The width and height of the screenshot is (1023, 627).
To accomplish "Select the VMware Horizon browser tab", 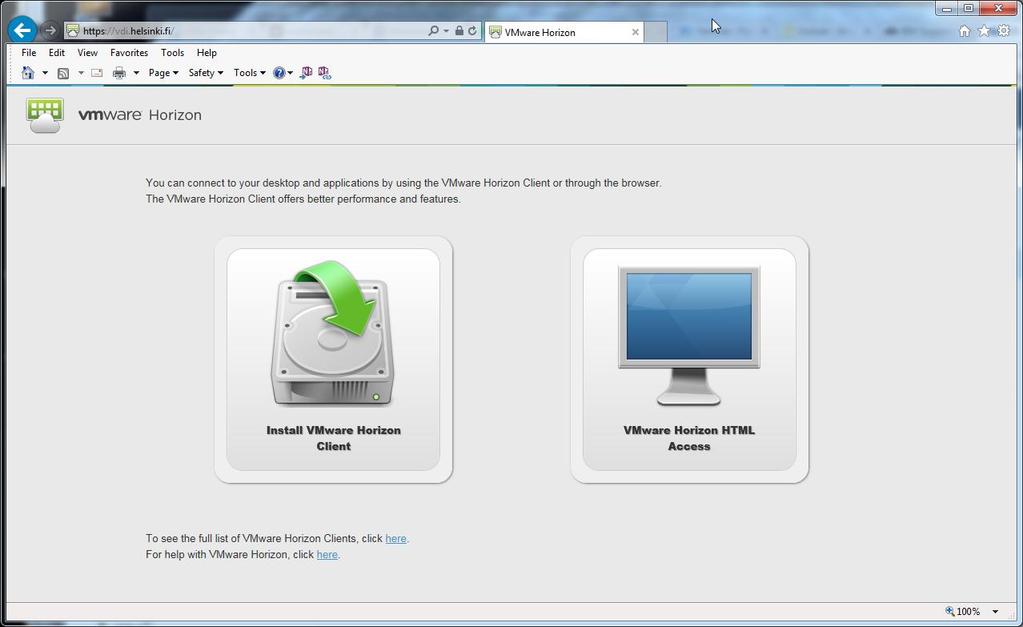I will (x=564, y=32).
